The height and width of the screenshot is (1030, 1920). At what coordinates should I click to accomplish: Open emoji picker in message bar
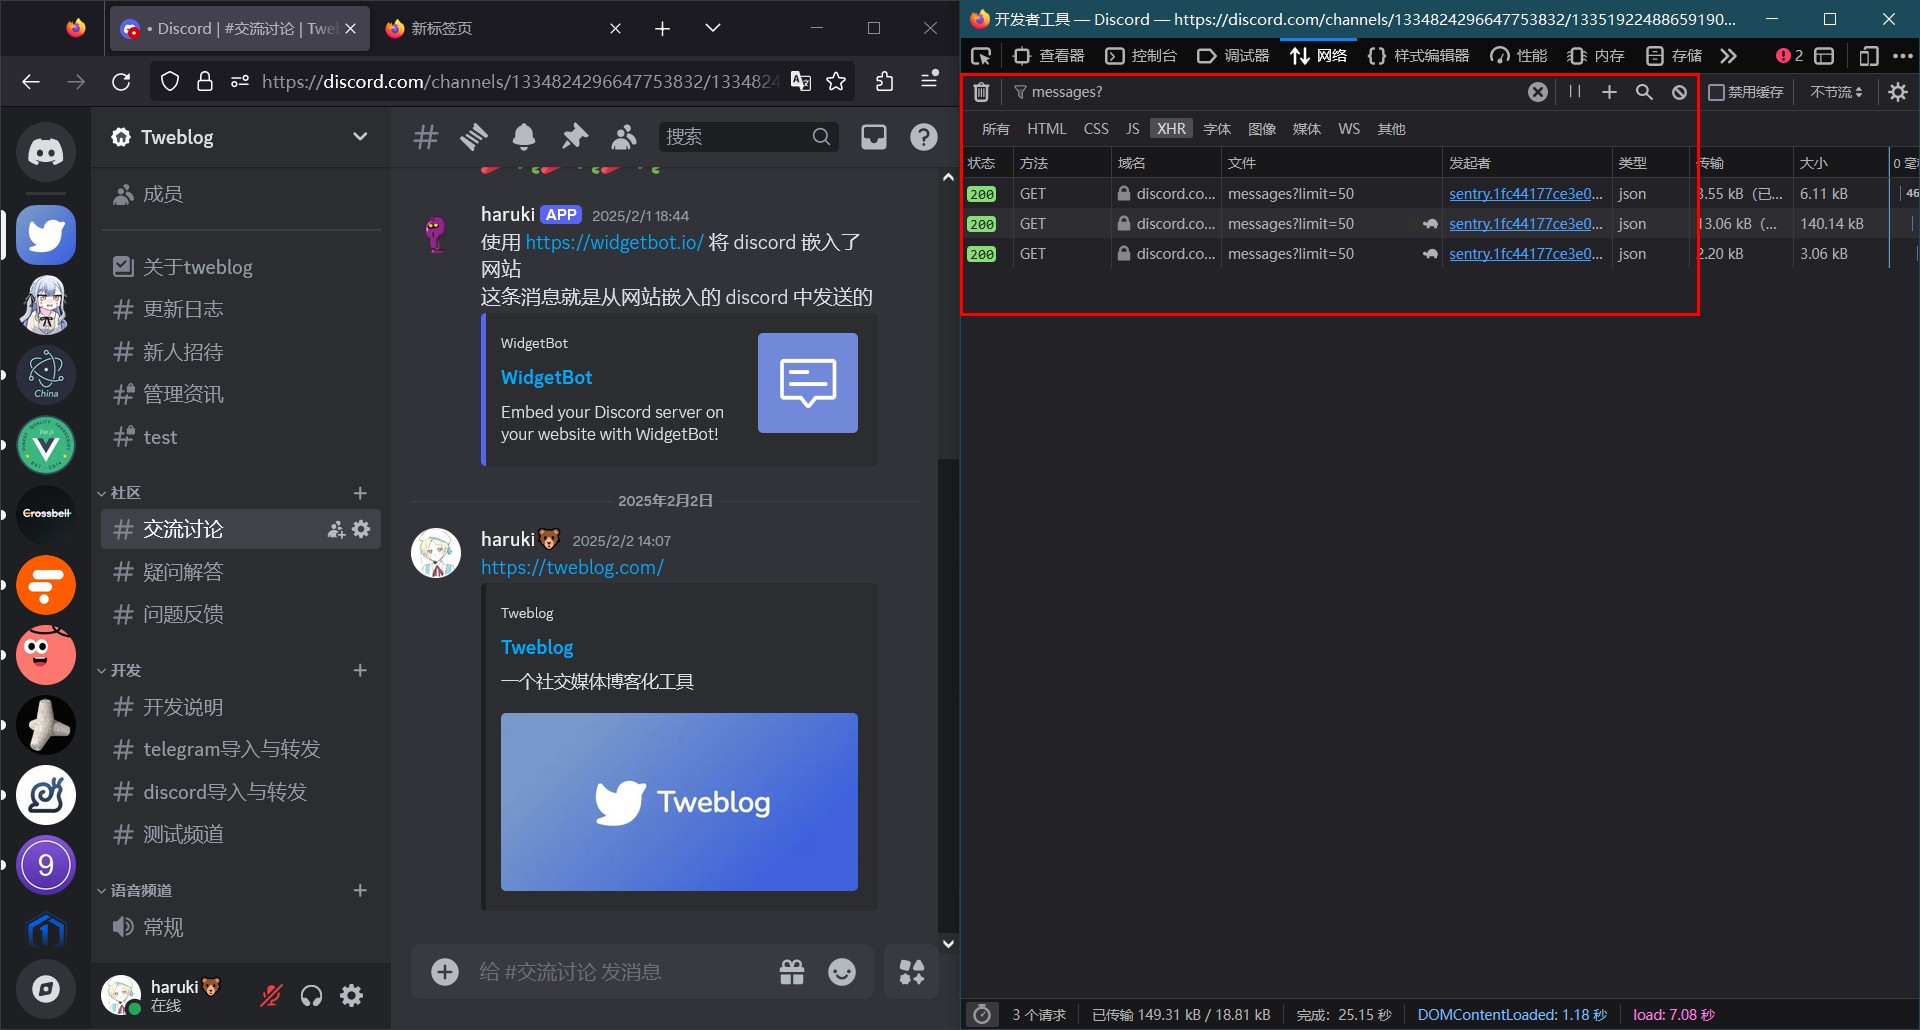point(842,972)
